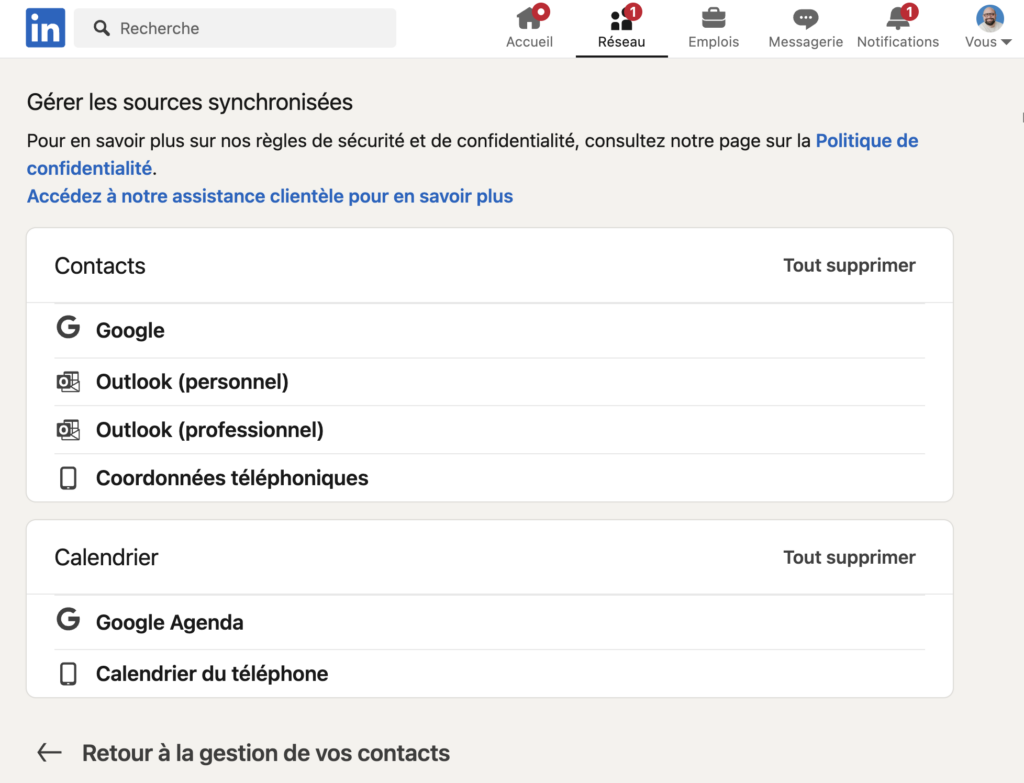Image resolution: width=1024 pixels, height=783 pixels.
Task: Click Tout supprimer for Calendrier
Action: (849, 557)
